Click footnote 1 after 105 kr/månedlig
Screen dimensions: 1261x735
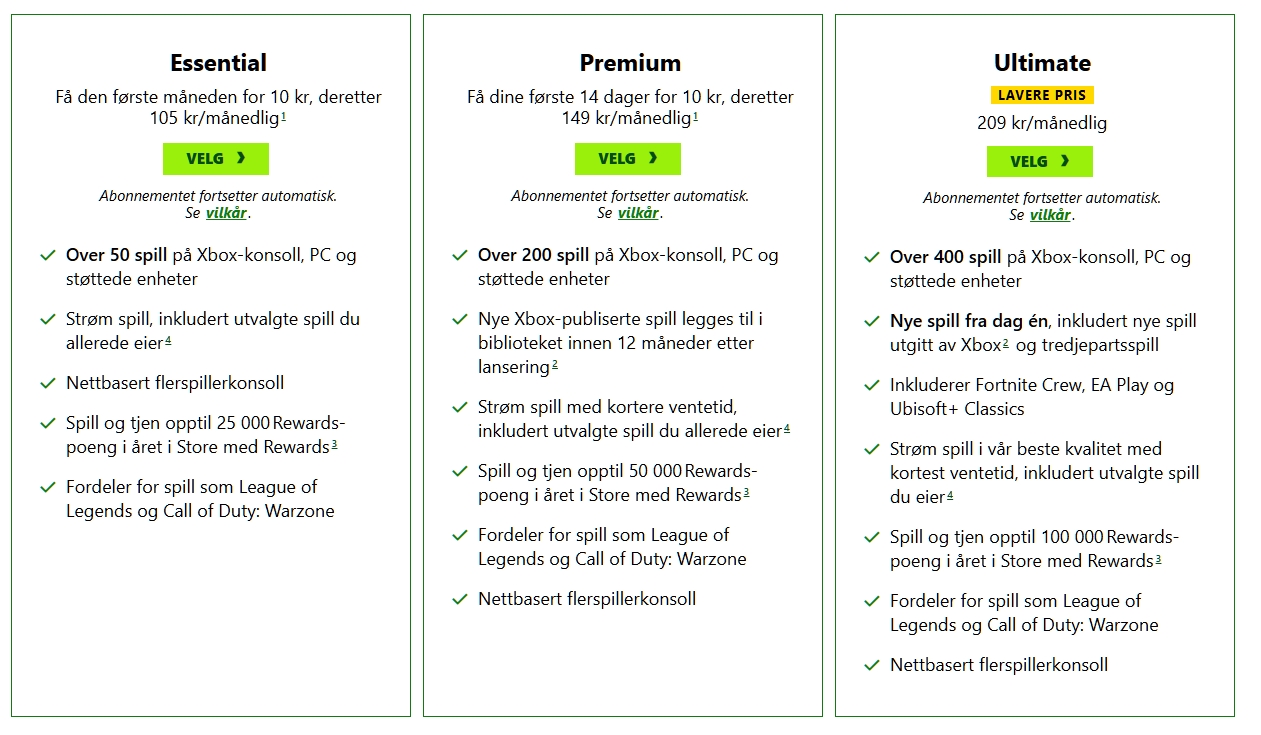(283, 117)
